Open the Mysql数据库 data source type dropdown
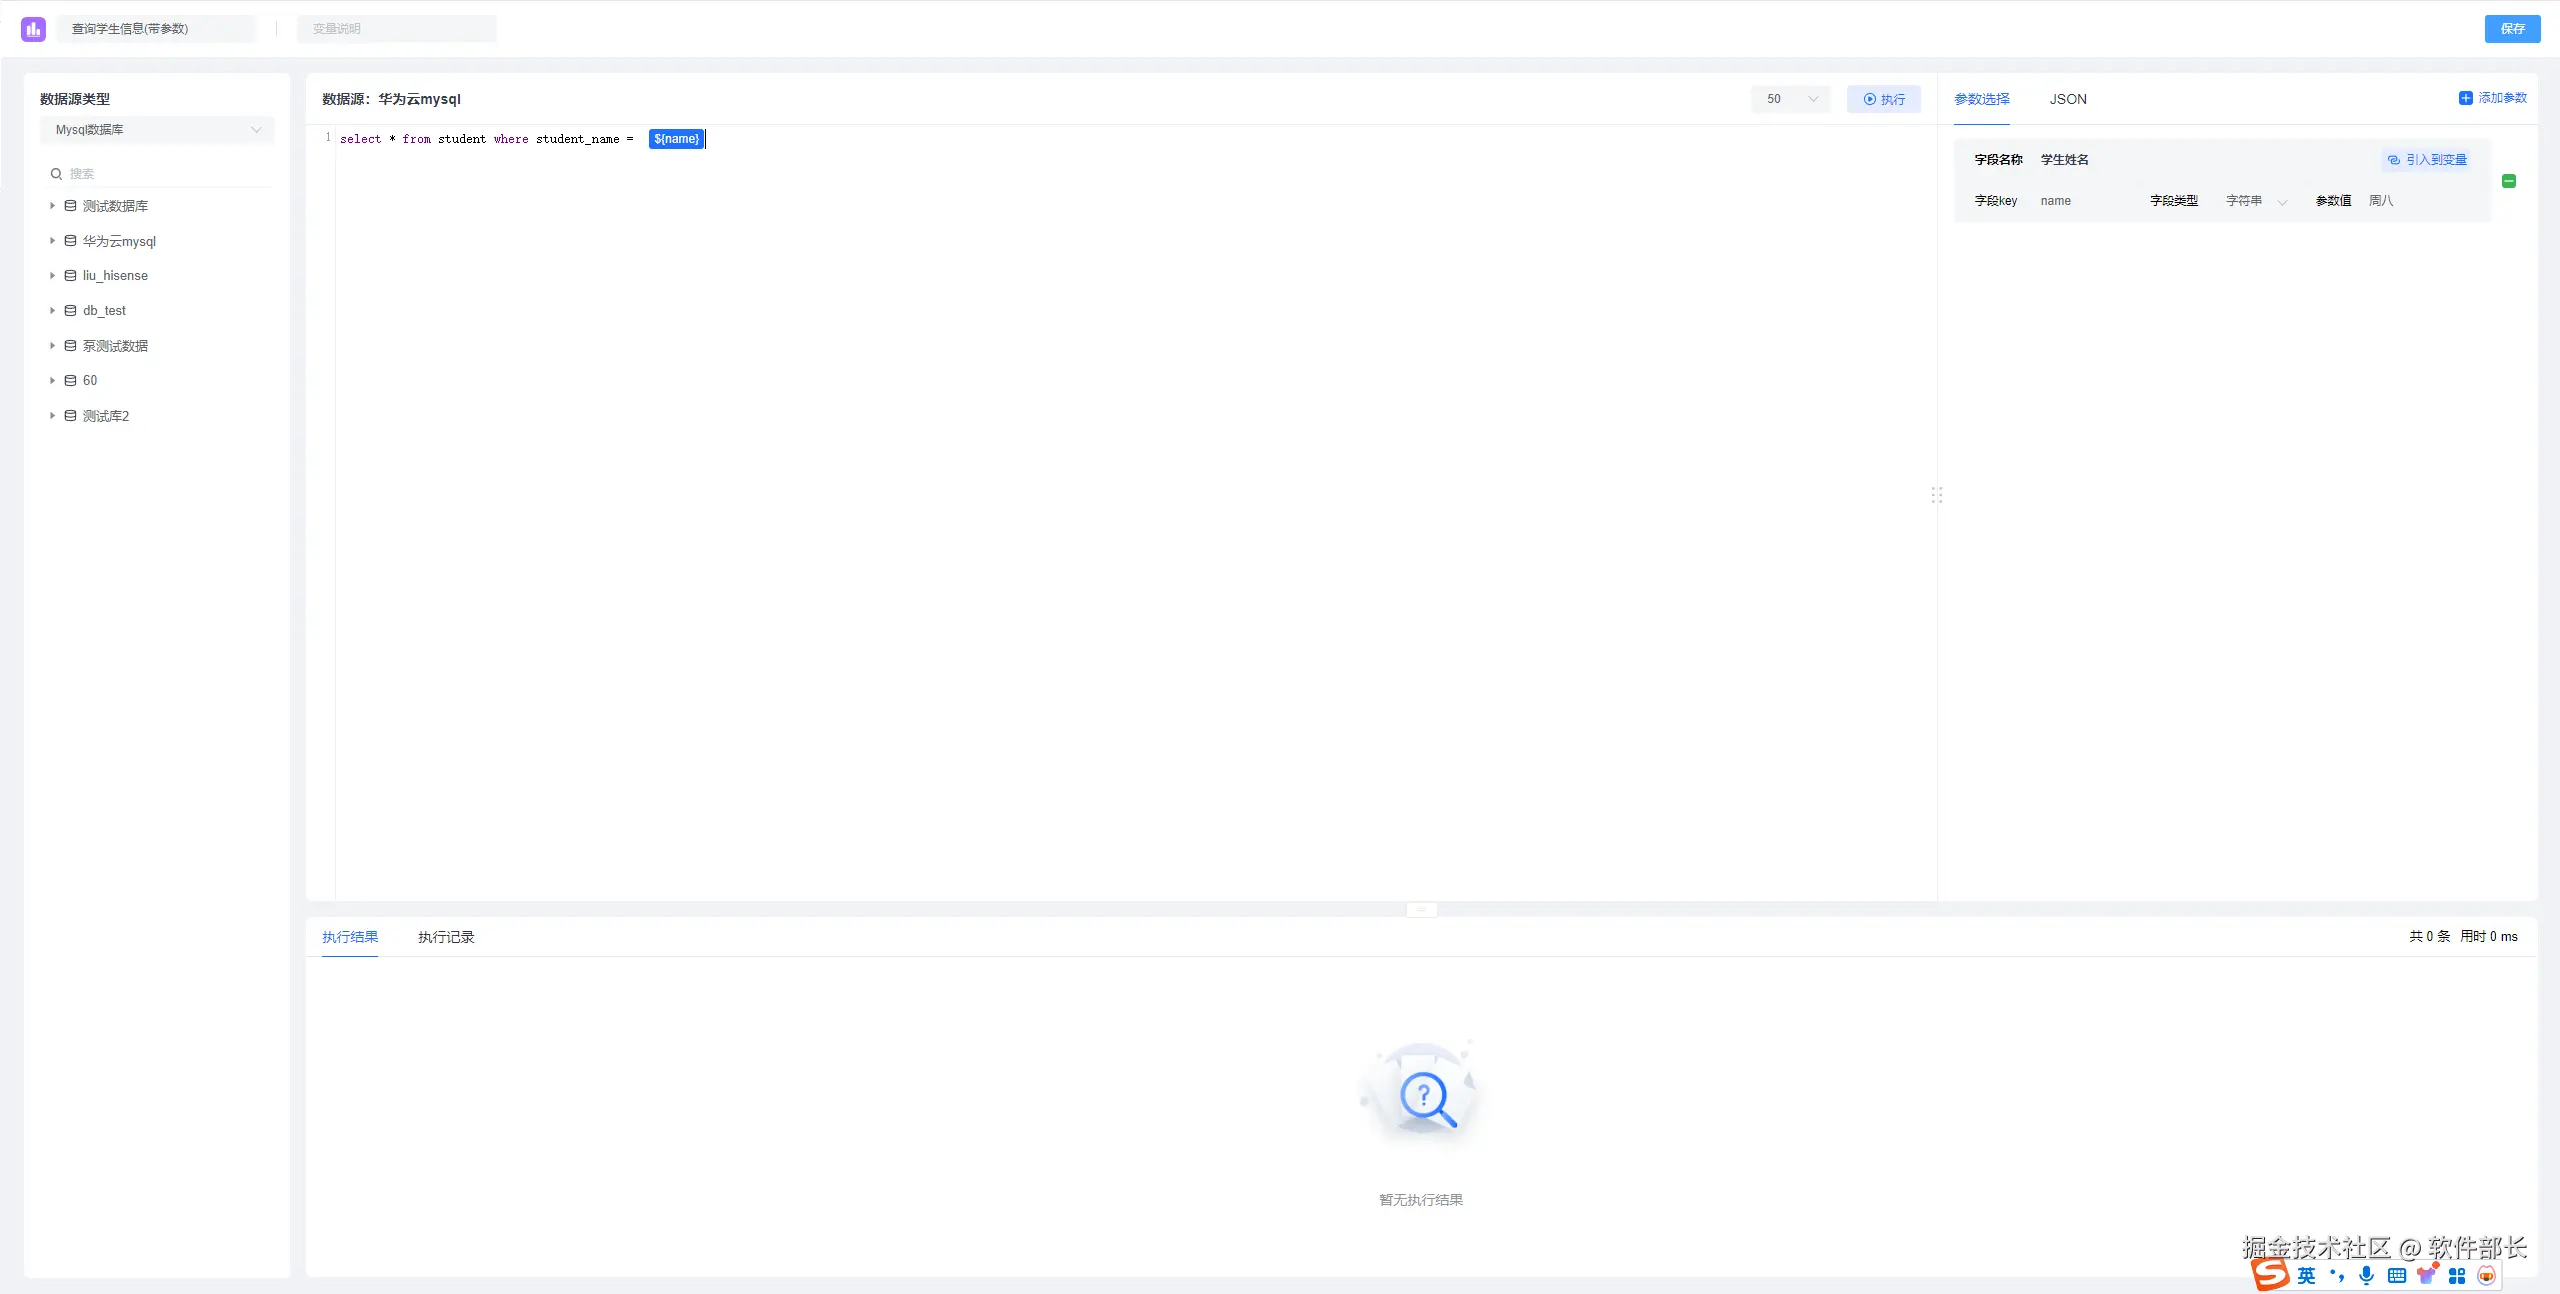 click(157, 130)
